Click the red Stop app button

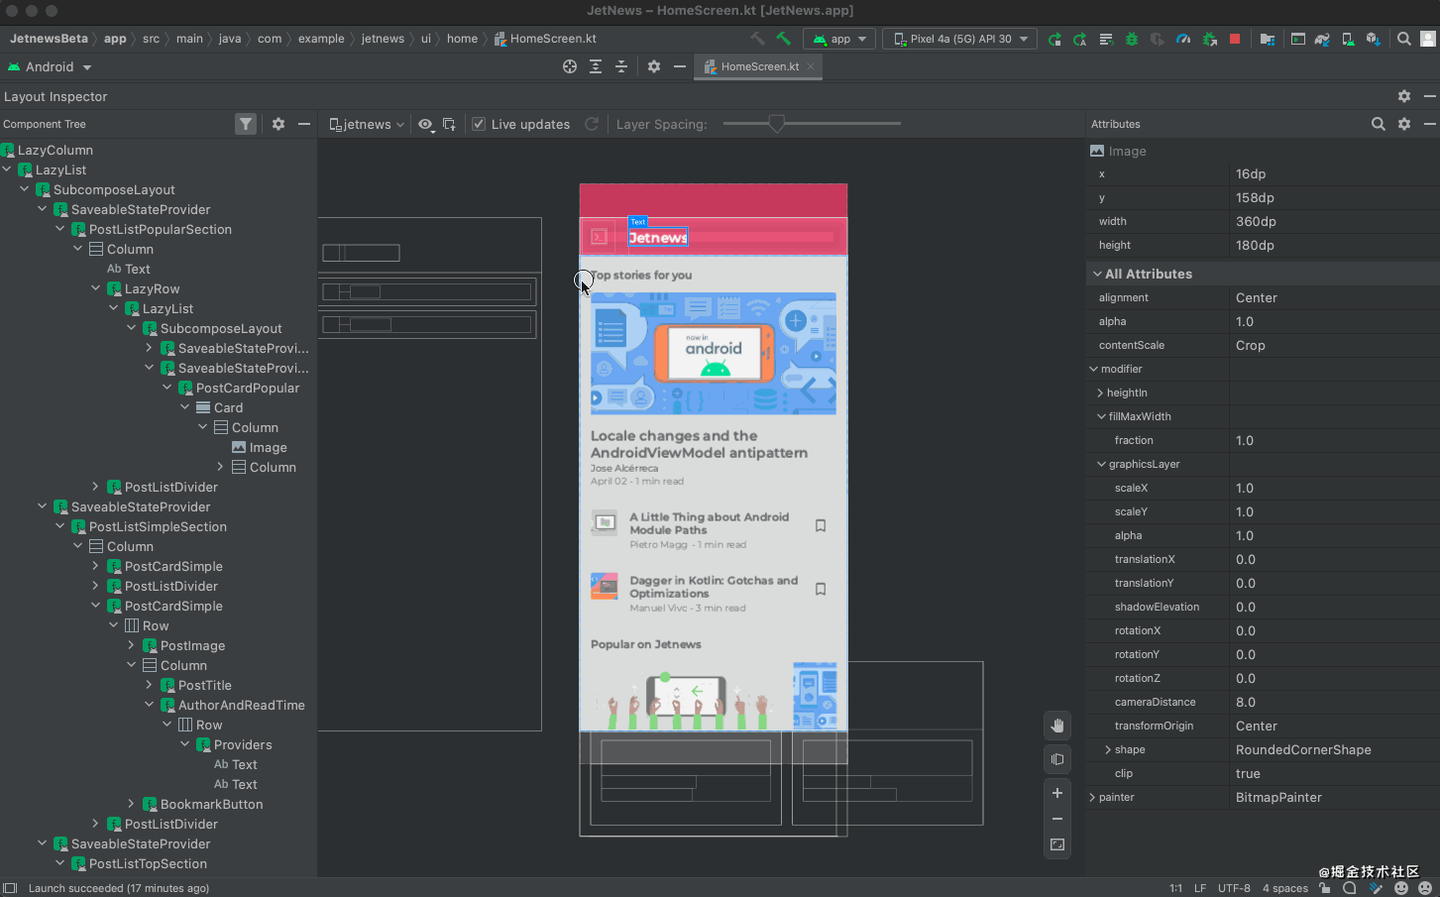pyautogui.click(x=1235, y=39)
